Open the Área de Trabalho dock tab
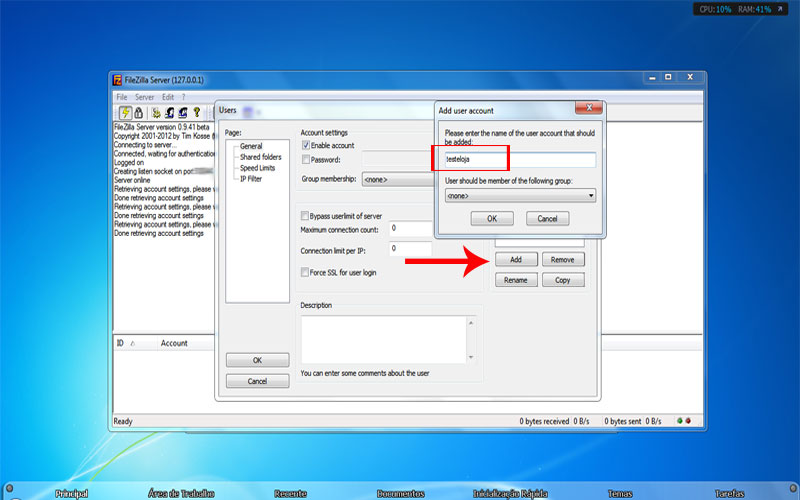 pos(181,493)
